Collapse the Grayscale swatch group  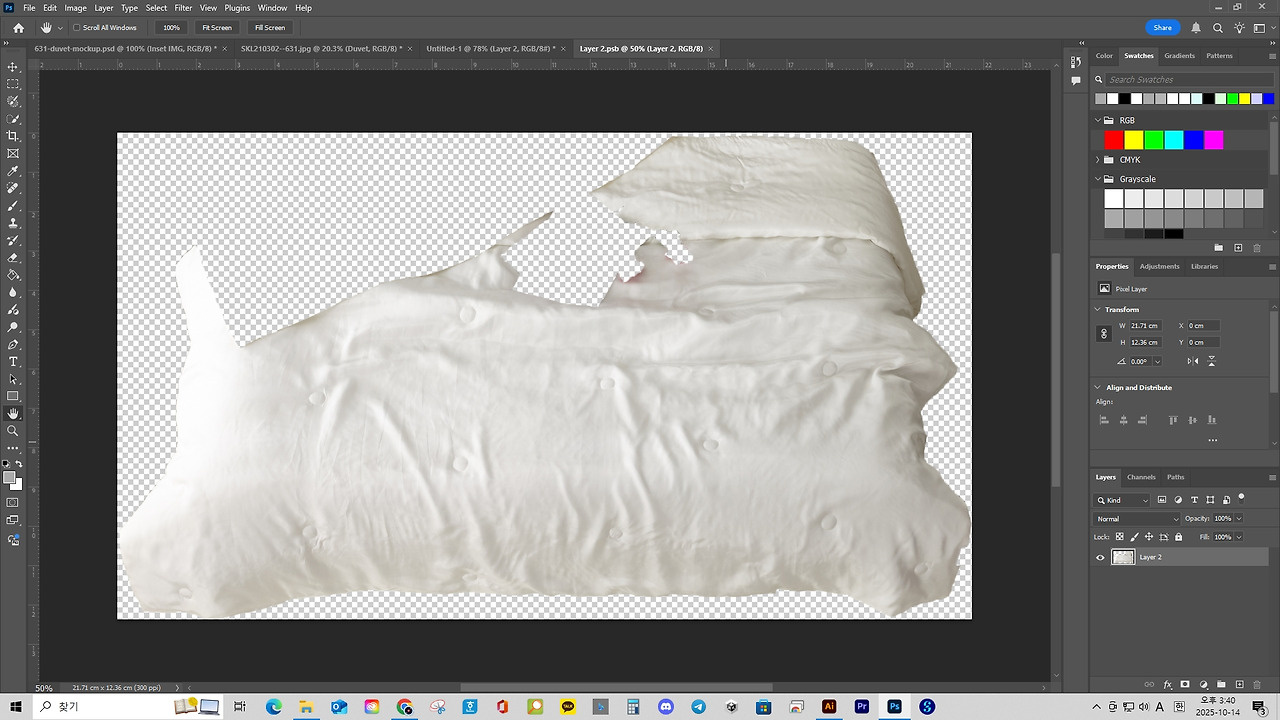(1098, 179)
